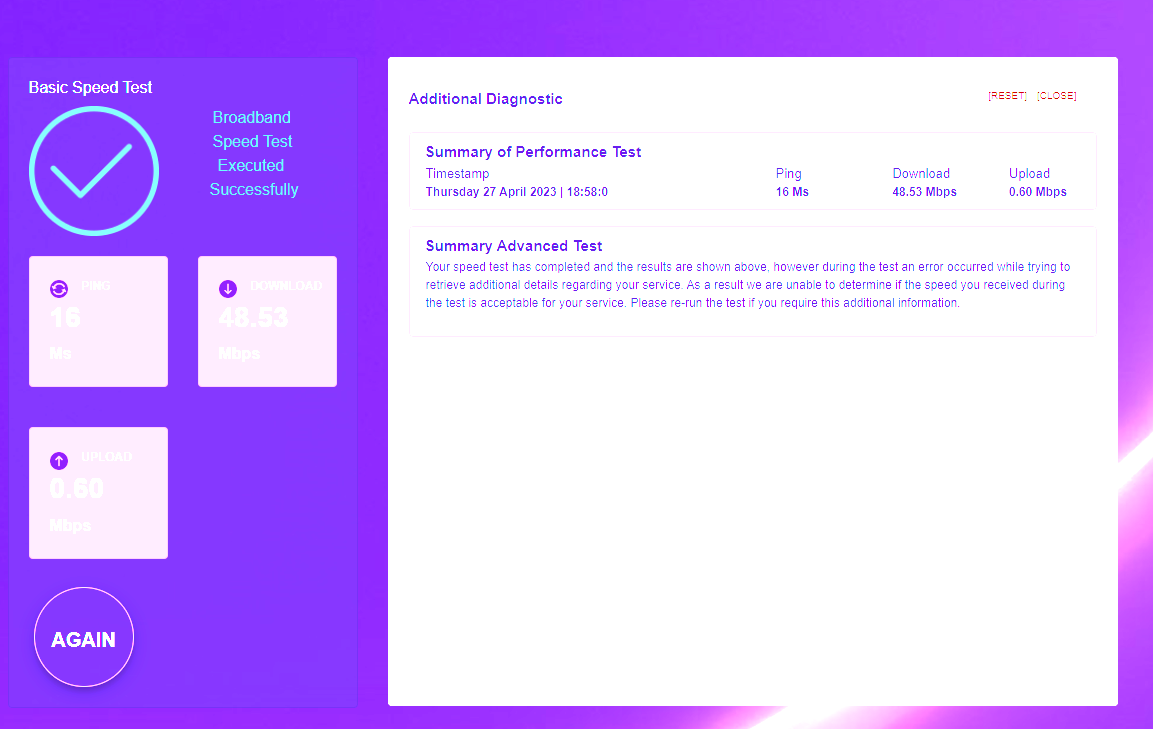This screenshot has width=1153, height=729.
Task: Click the RESET link
Action: click(1007, 96)
